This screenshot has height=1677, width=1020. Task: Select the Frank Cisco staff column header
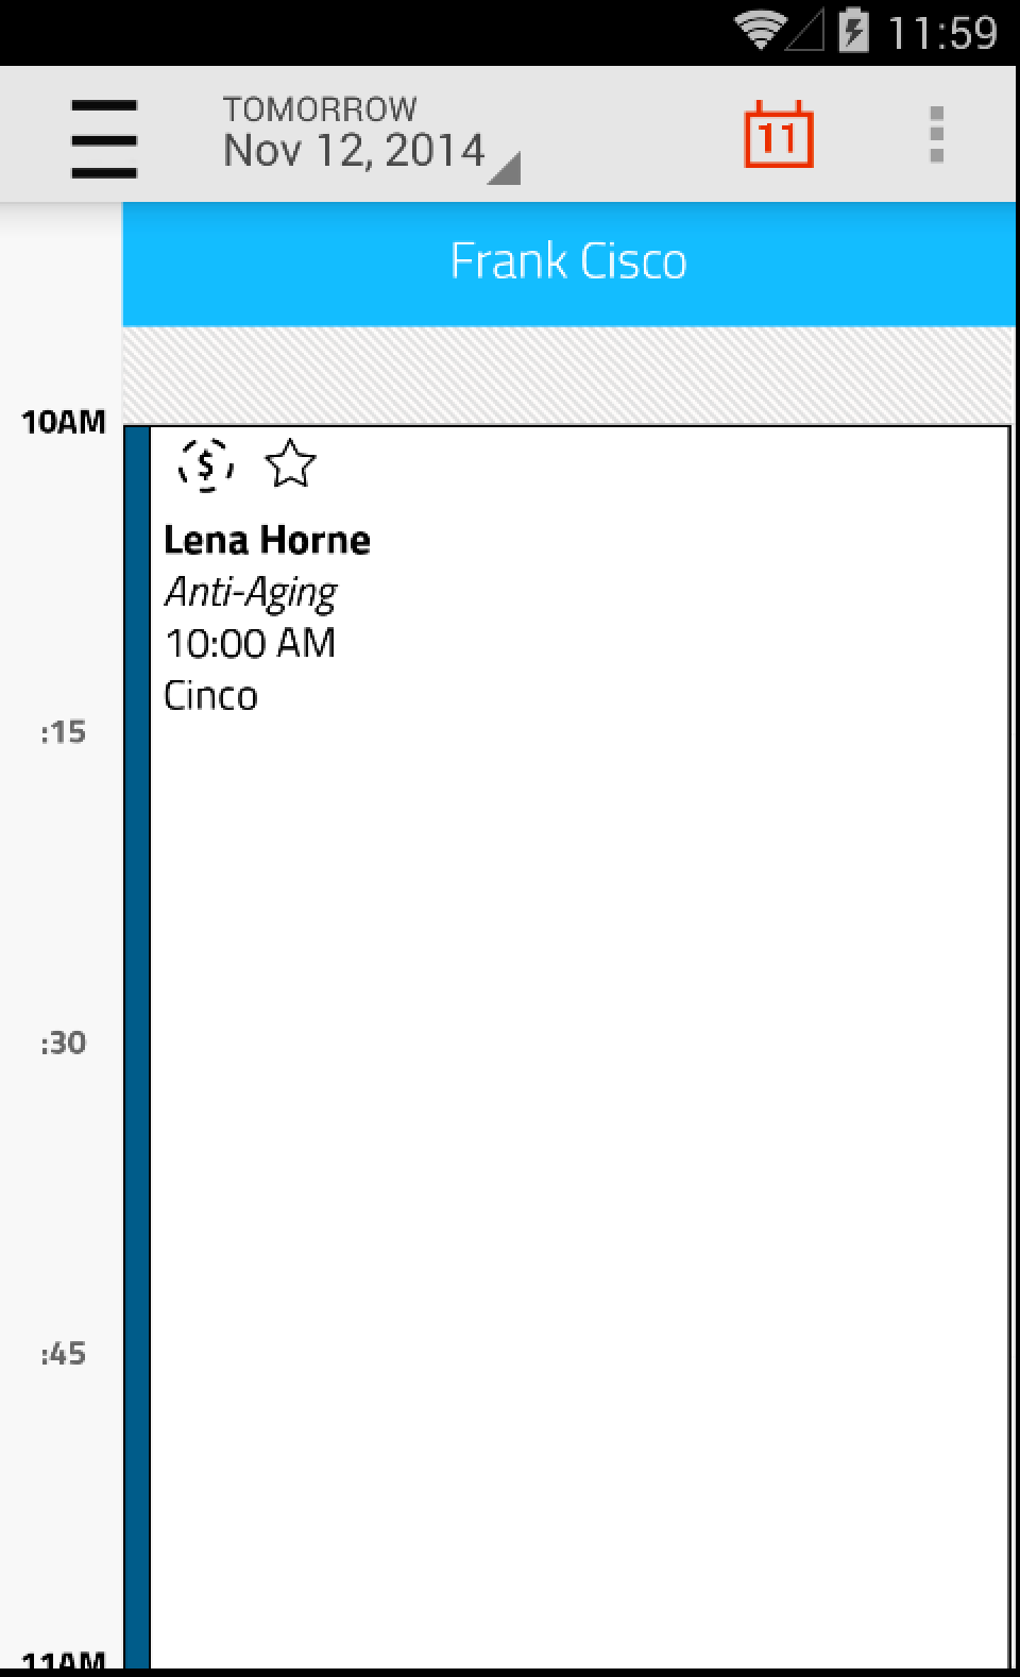[568, 262]
